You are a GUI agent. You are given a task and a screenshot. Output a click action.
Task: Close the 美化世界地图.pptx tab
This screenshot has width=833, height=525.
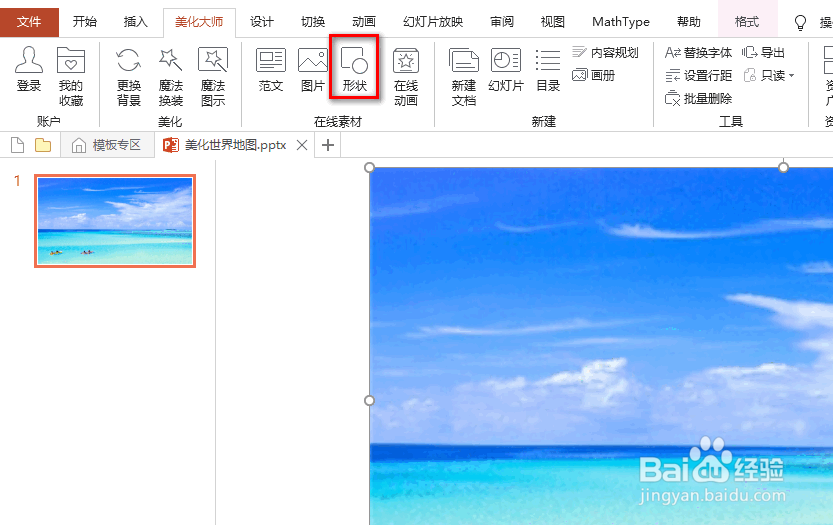click(302, 145)
